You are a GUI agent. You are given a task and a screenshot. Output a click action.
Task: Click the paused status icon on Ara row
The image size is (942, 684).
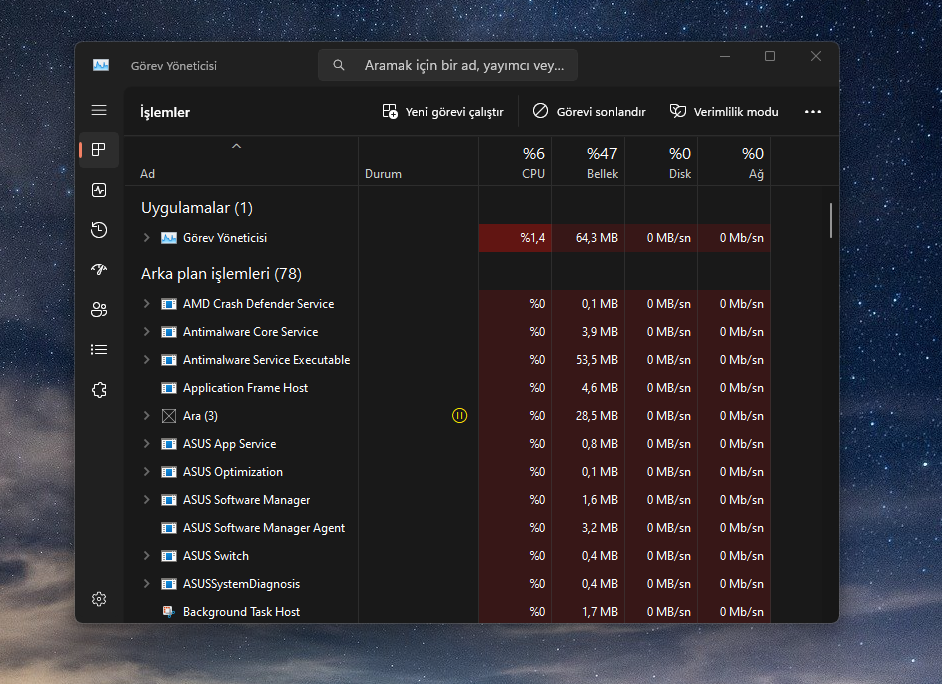pos(460,416)
